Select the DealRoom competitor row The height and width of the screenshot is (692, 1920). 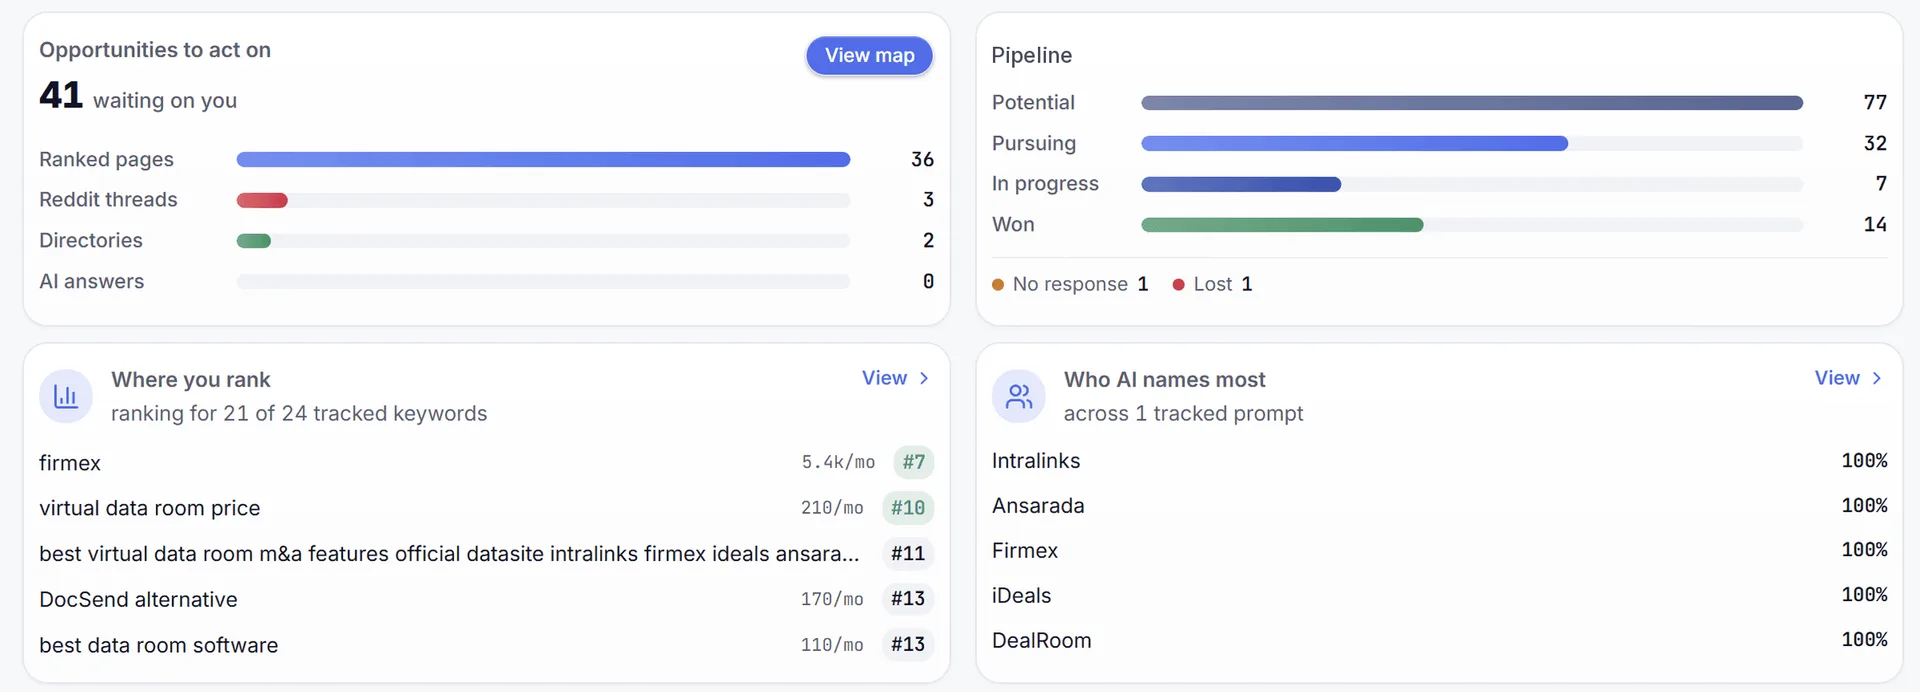[x=1439, y=640]
